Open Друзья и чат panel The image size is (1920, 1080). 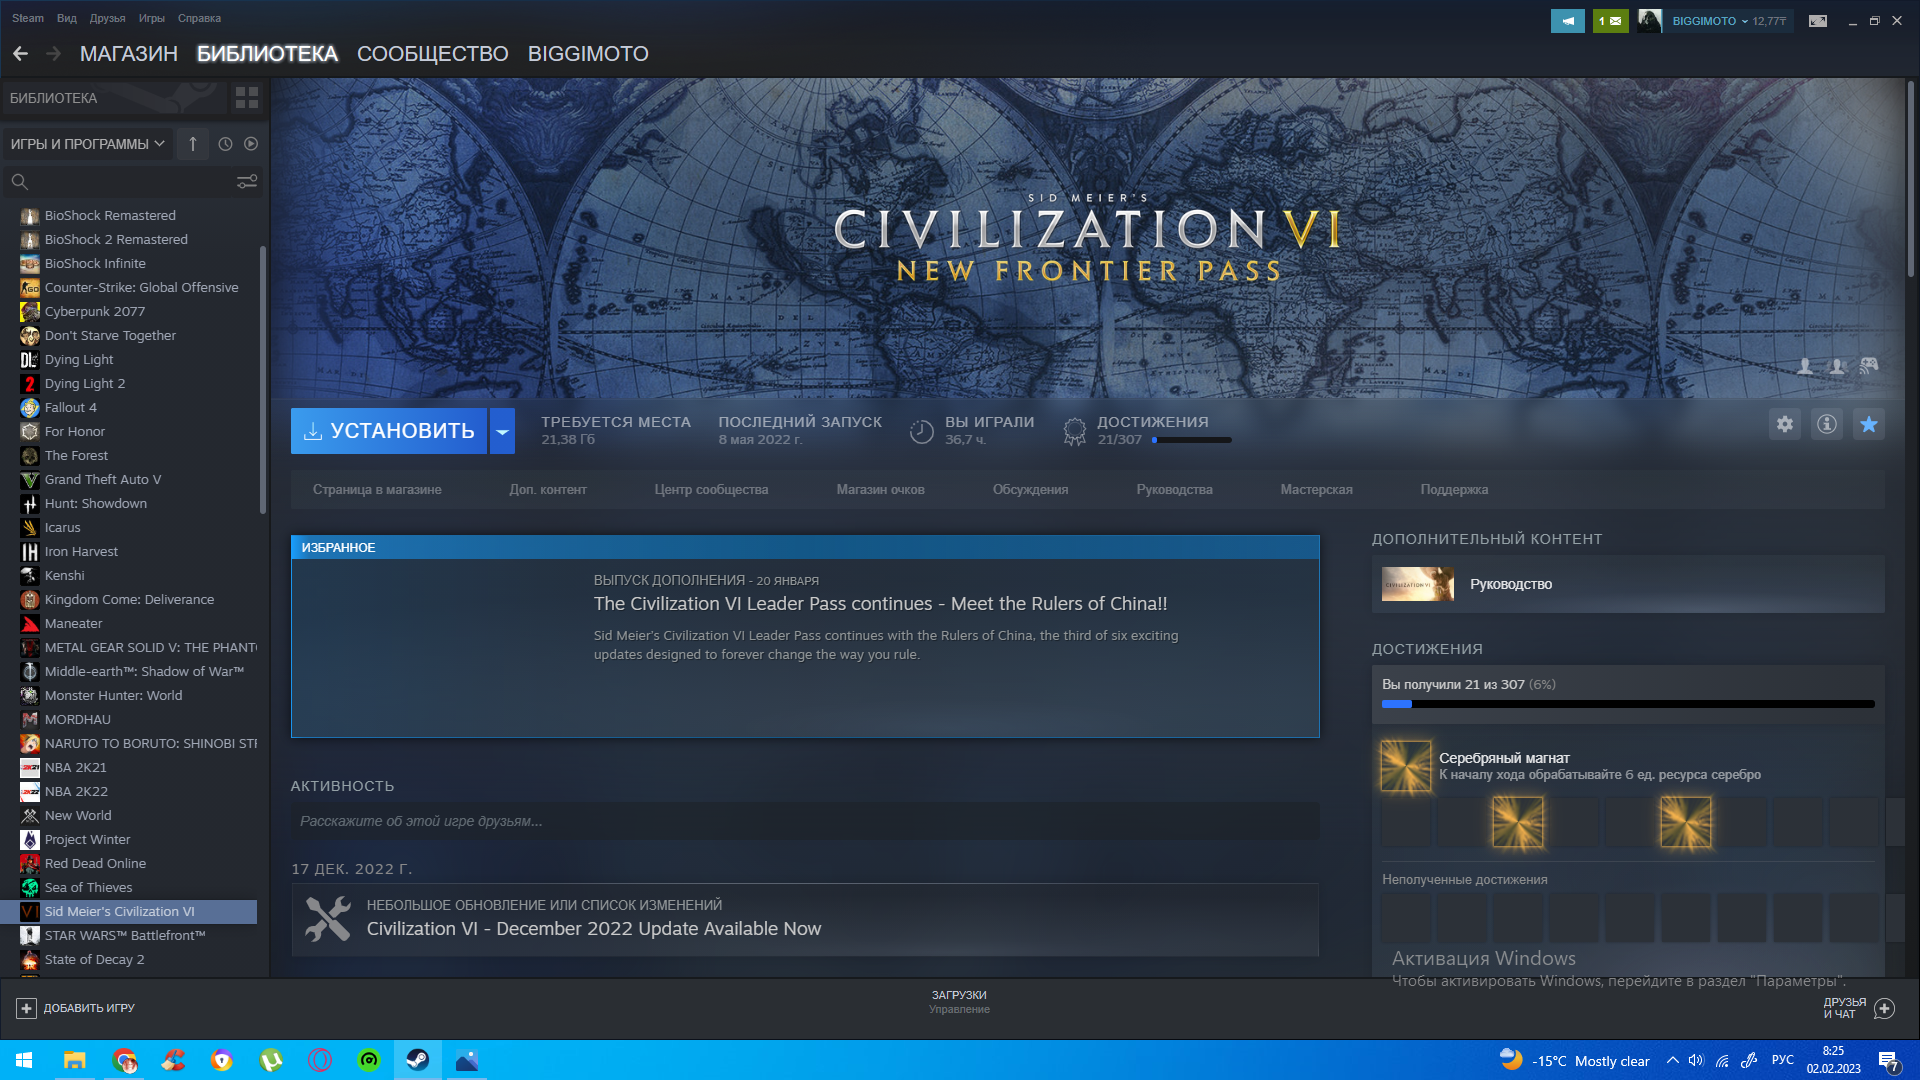[x=1858, y=1008]
